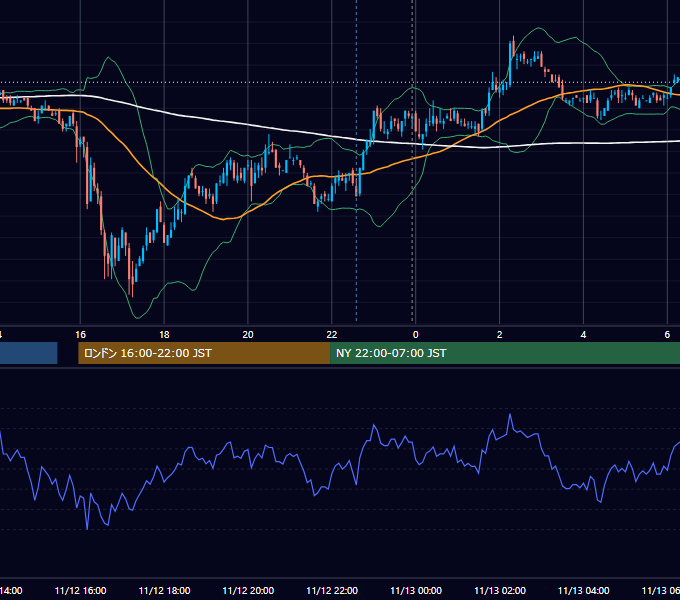Click the '11/13 04:00' date label
This screenshot has width=680, height=600.
[x=584, y=590]
